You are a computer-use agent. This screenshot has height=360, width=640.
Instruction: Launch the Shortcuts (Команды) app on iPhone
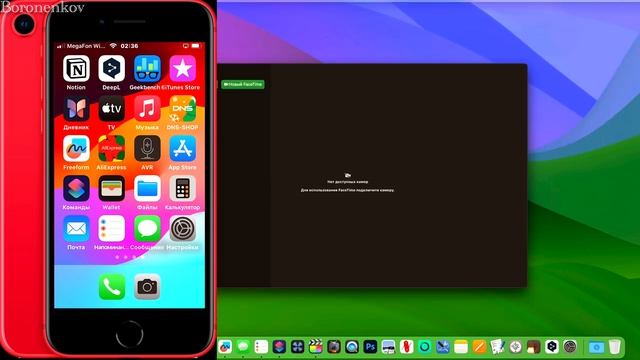tap(76, 189)
